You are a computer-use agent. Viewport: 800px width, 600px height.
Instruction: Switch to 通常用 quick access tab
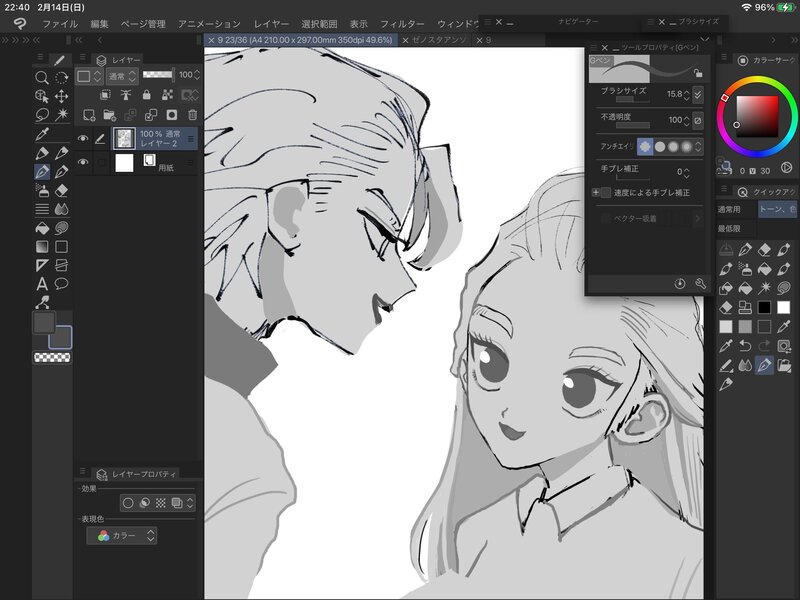coord(729,209)
